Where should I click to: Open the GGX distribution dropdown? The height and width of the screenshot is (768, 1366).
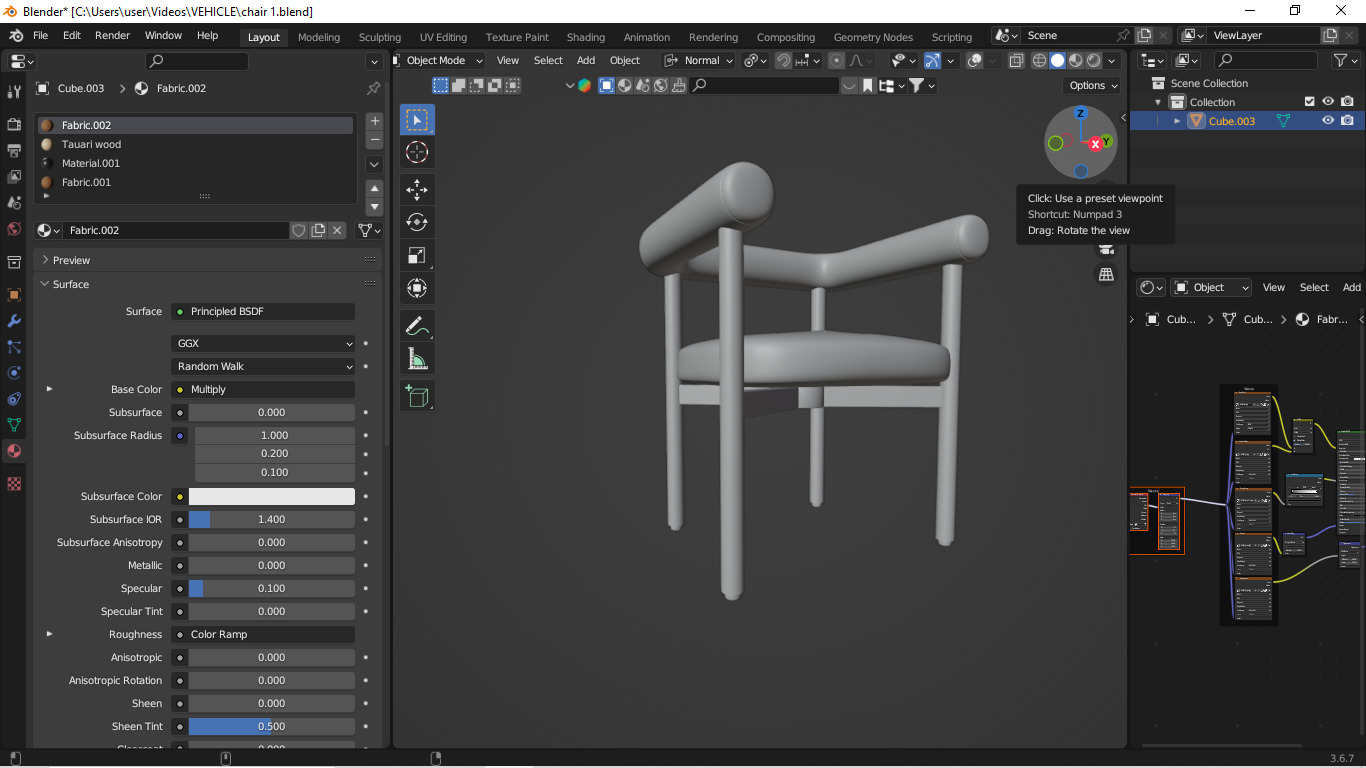point(263,343)
